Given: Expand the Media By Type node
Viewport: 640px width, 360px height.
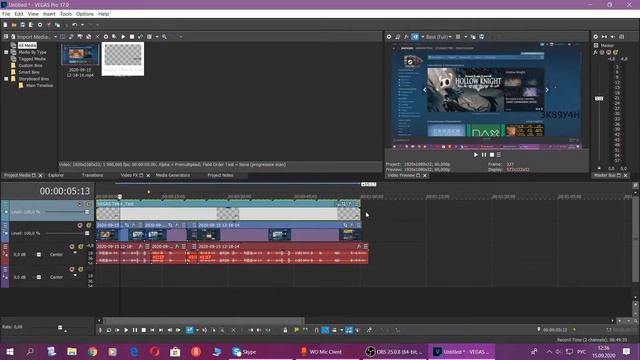Looking at the screenshot, I should click(6, 52).
